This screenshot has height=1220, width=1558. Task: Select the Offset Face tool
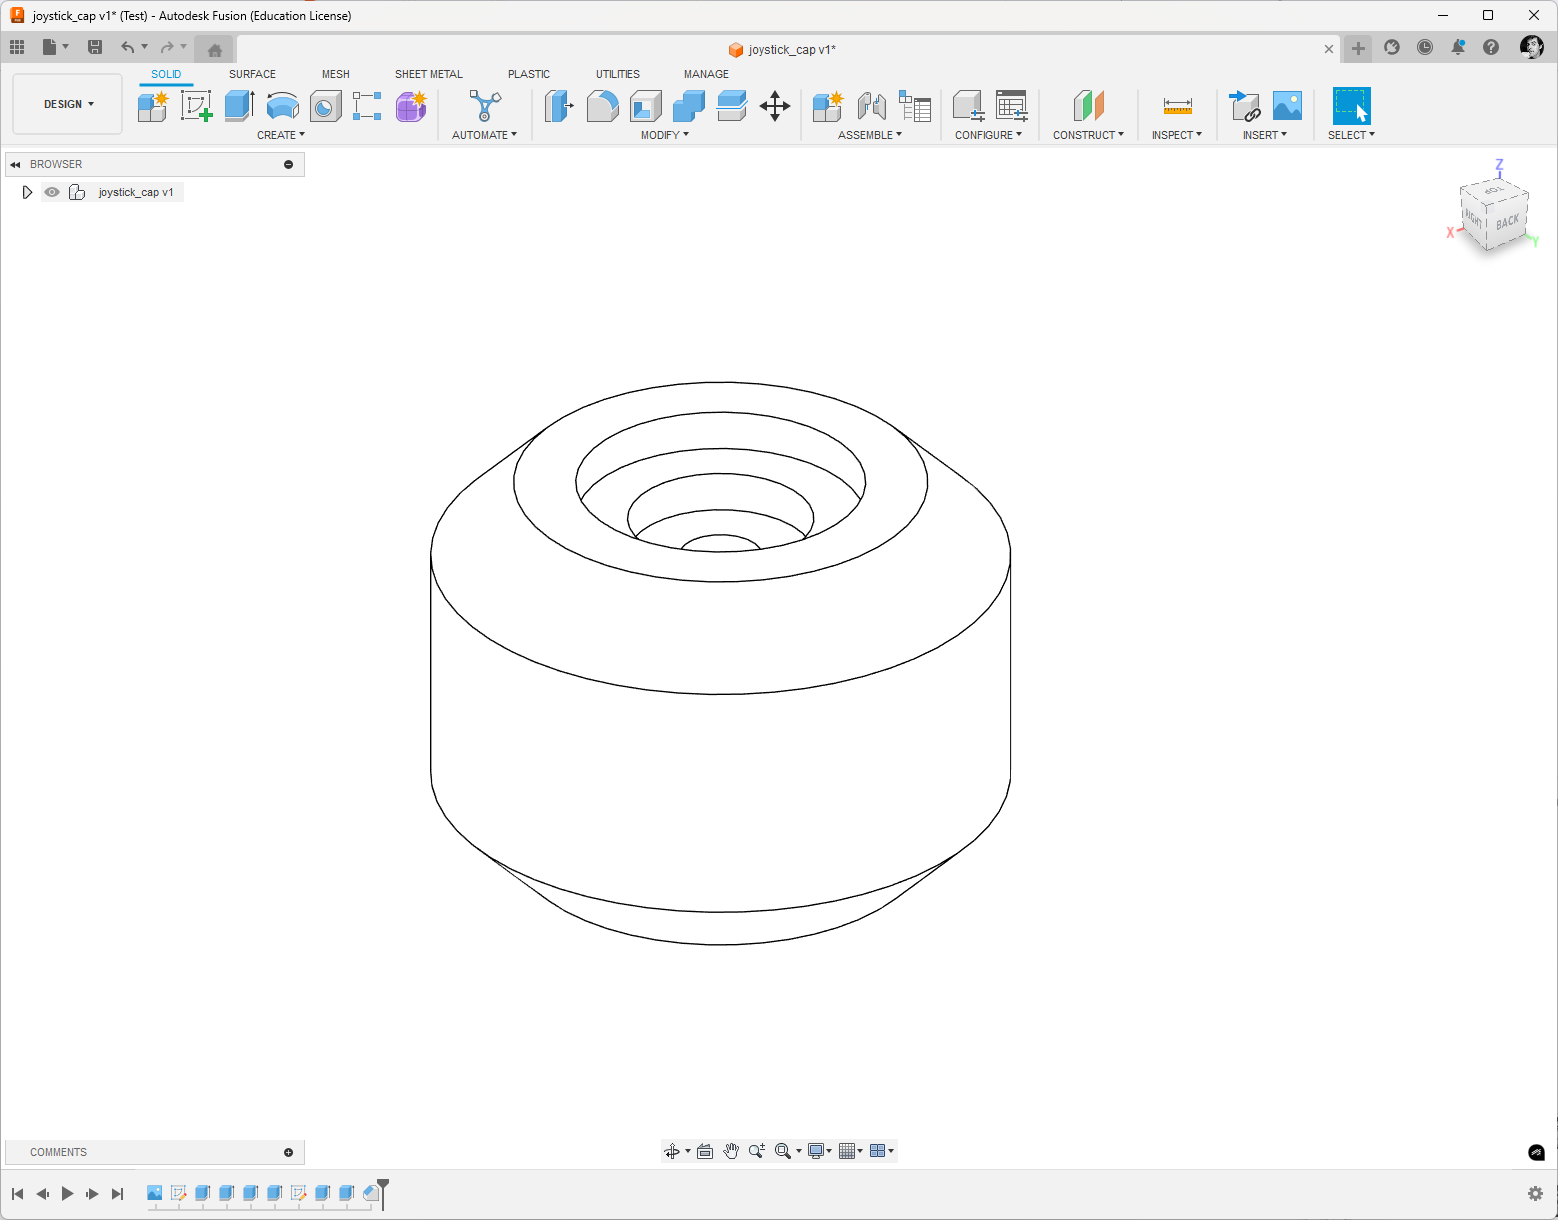(732, 106)
